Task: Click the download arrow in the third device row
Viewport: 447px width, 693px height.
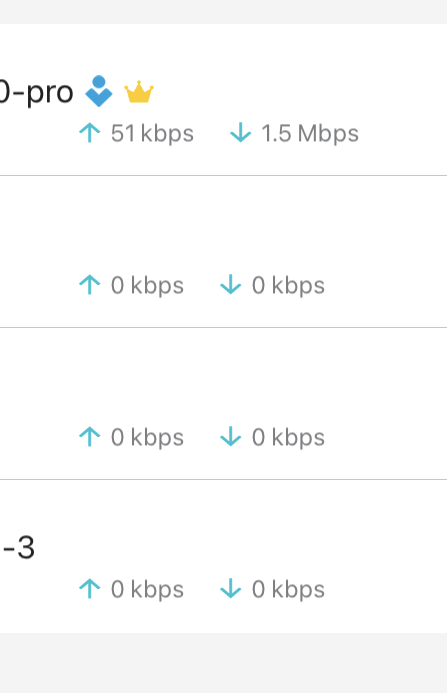Action: (231, 437)
